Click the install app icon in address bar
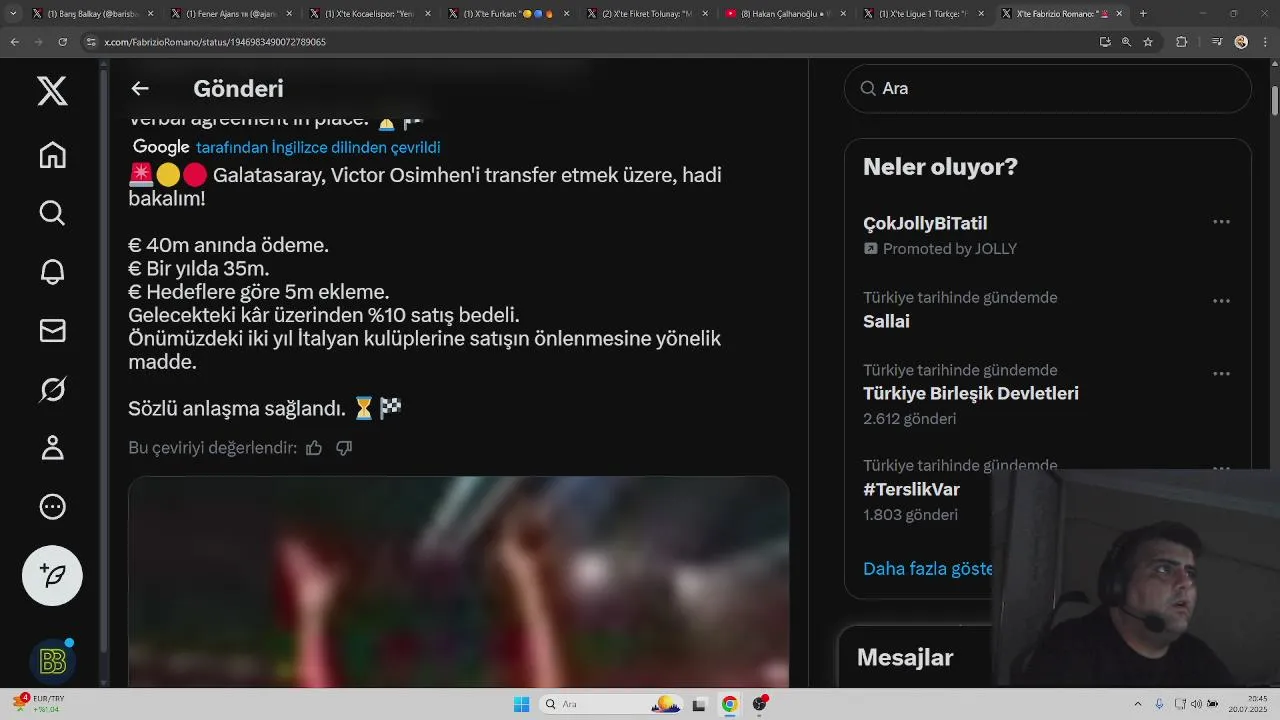 1105,42
